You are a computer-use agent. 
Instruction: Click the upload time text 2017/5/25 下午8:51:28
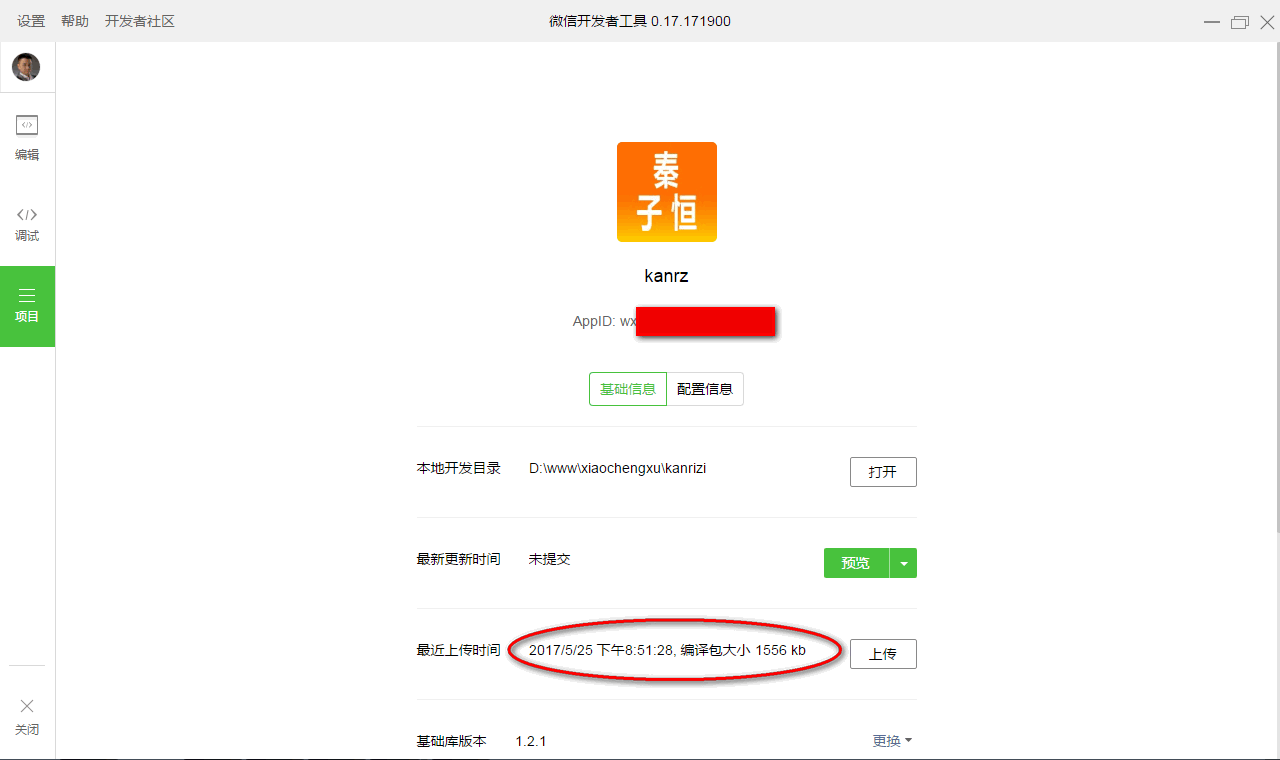[x=601, y=650]
